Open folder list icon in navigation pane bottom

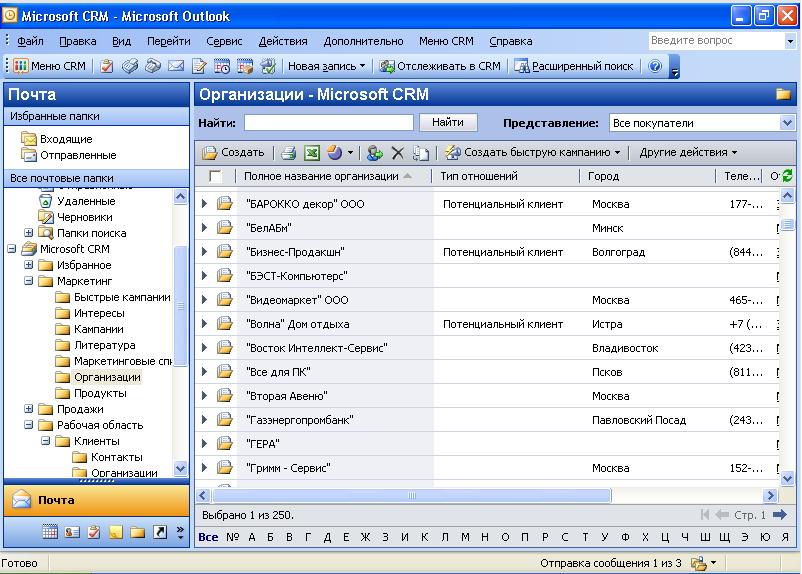tap(138, 532)
